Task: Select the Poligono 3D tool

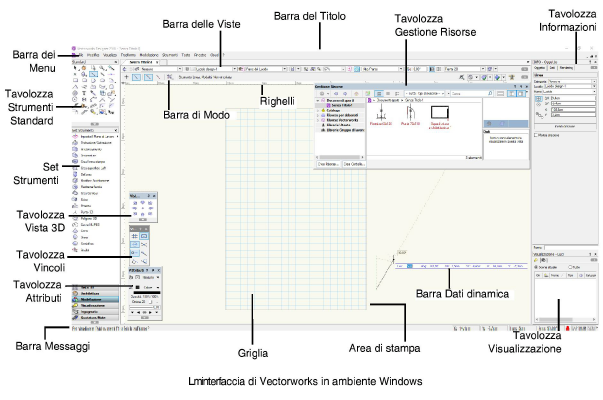Action: (85, 218)
